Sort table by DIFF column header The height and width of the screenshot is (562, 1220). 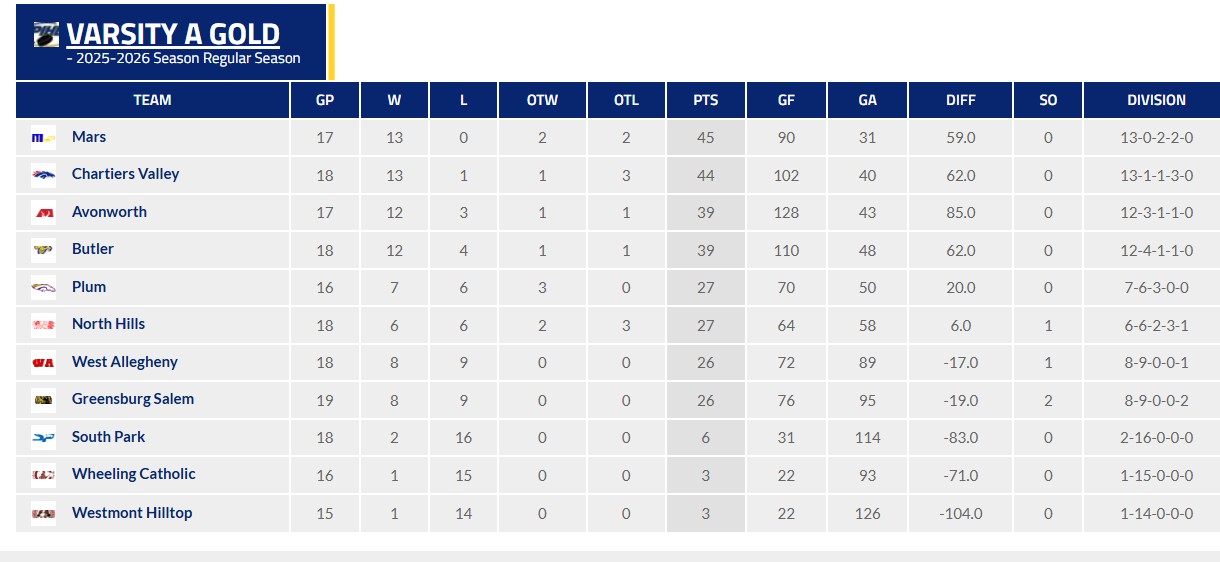coord(961,100)
